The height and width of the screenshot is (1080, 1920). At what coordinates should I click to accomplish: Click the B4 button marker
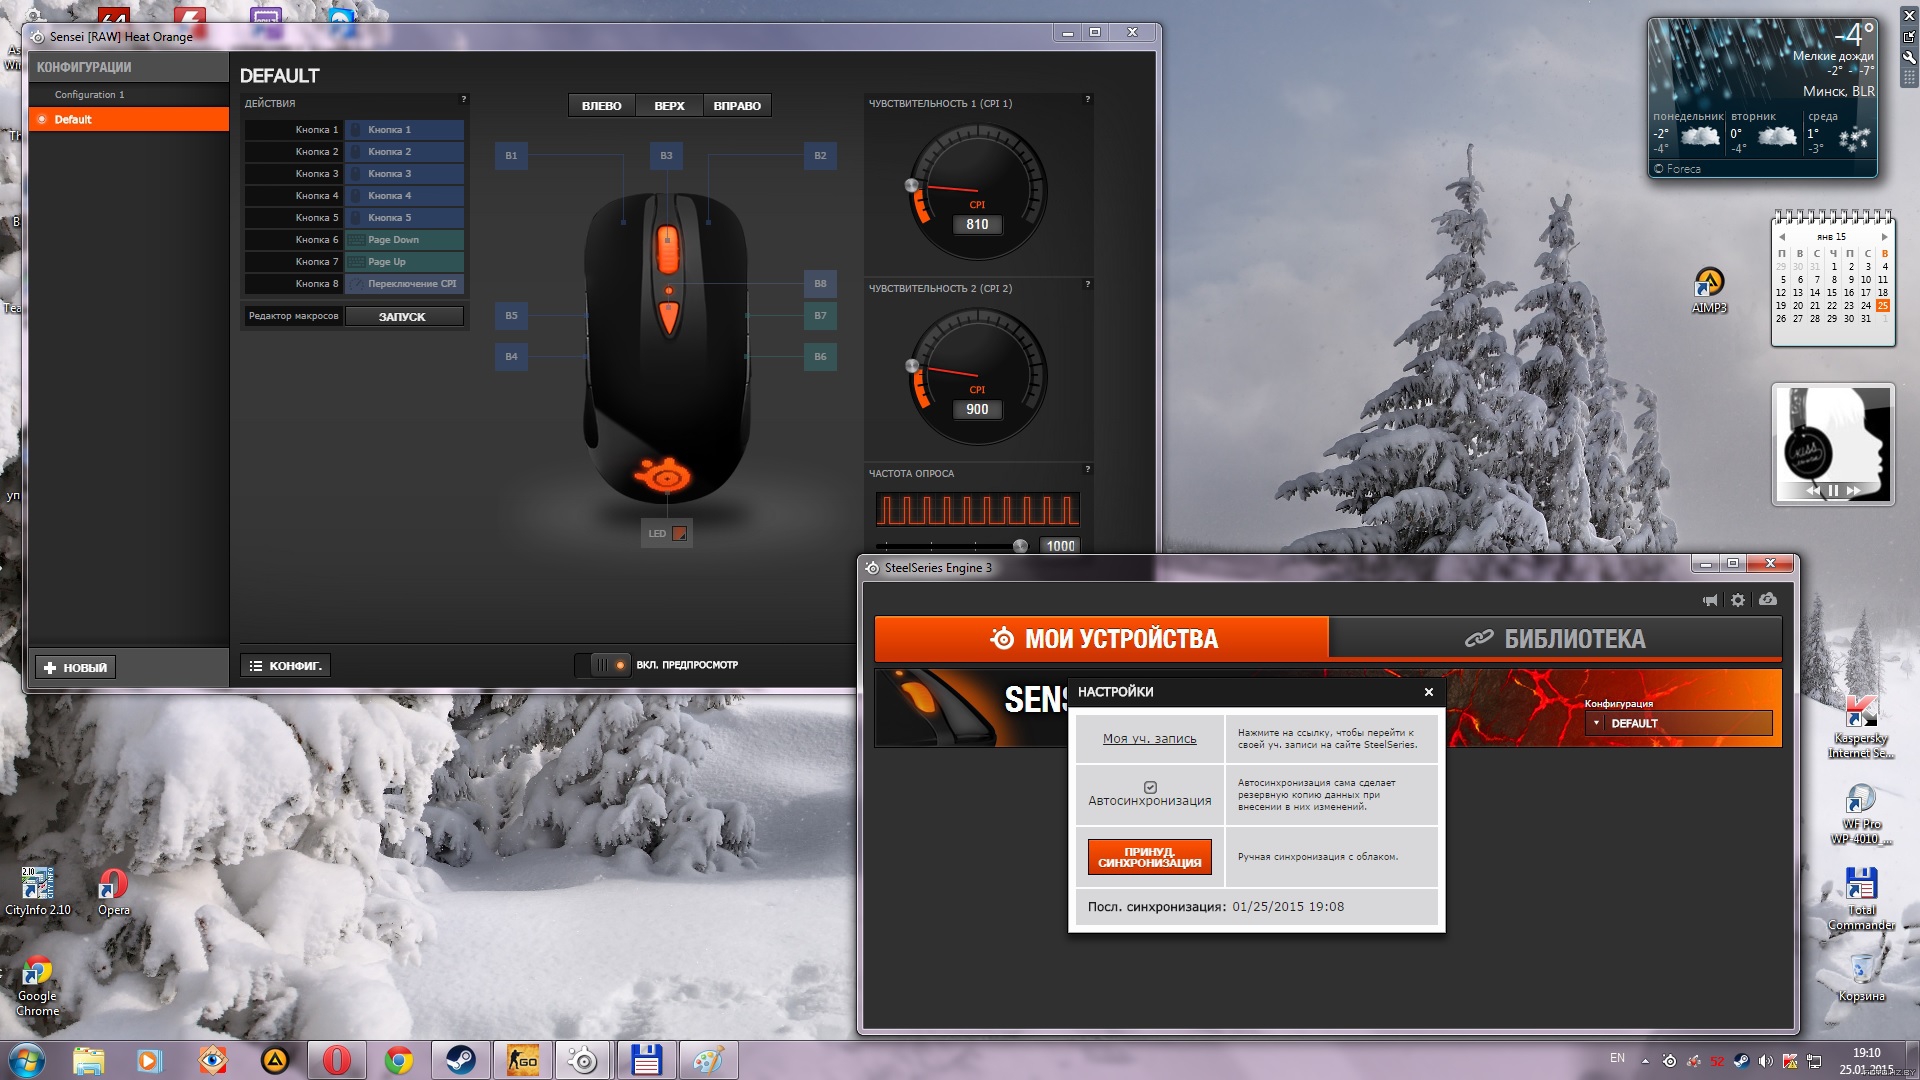coord(511,357)
